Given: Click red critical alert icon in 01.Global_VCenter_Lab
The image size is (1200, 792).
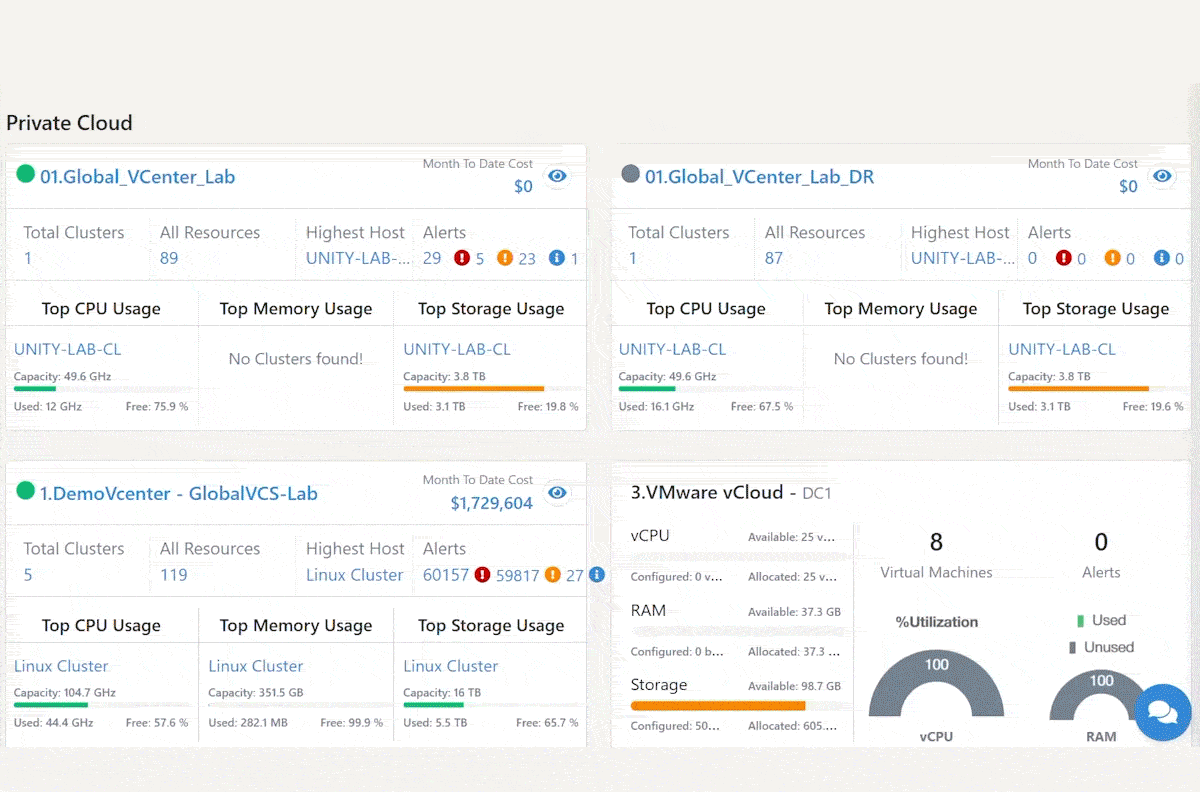Looking at the screenshot, I should tap(462, 258).
